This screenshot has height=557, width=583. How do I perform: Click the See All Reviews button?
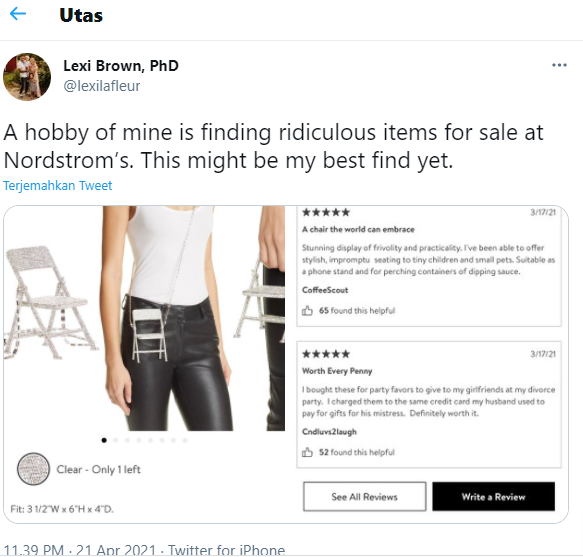pyautogui.click(x=364, y=496)
